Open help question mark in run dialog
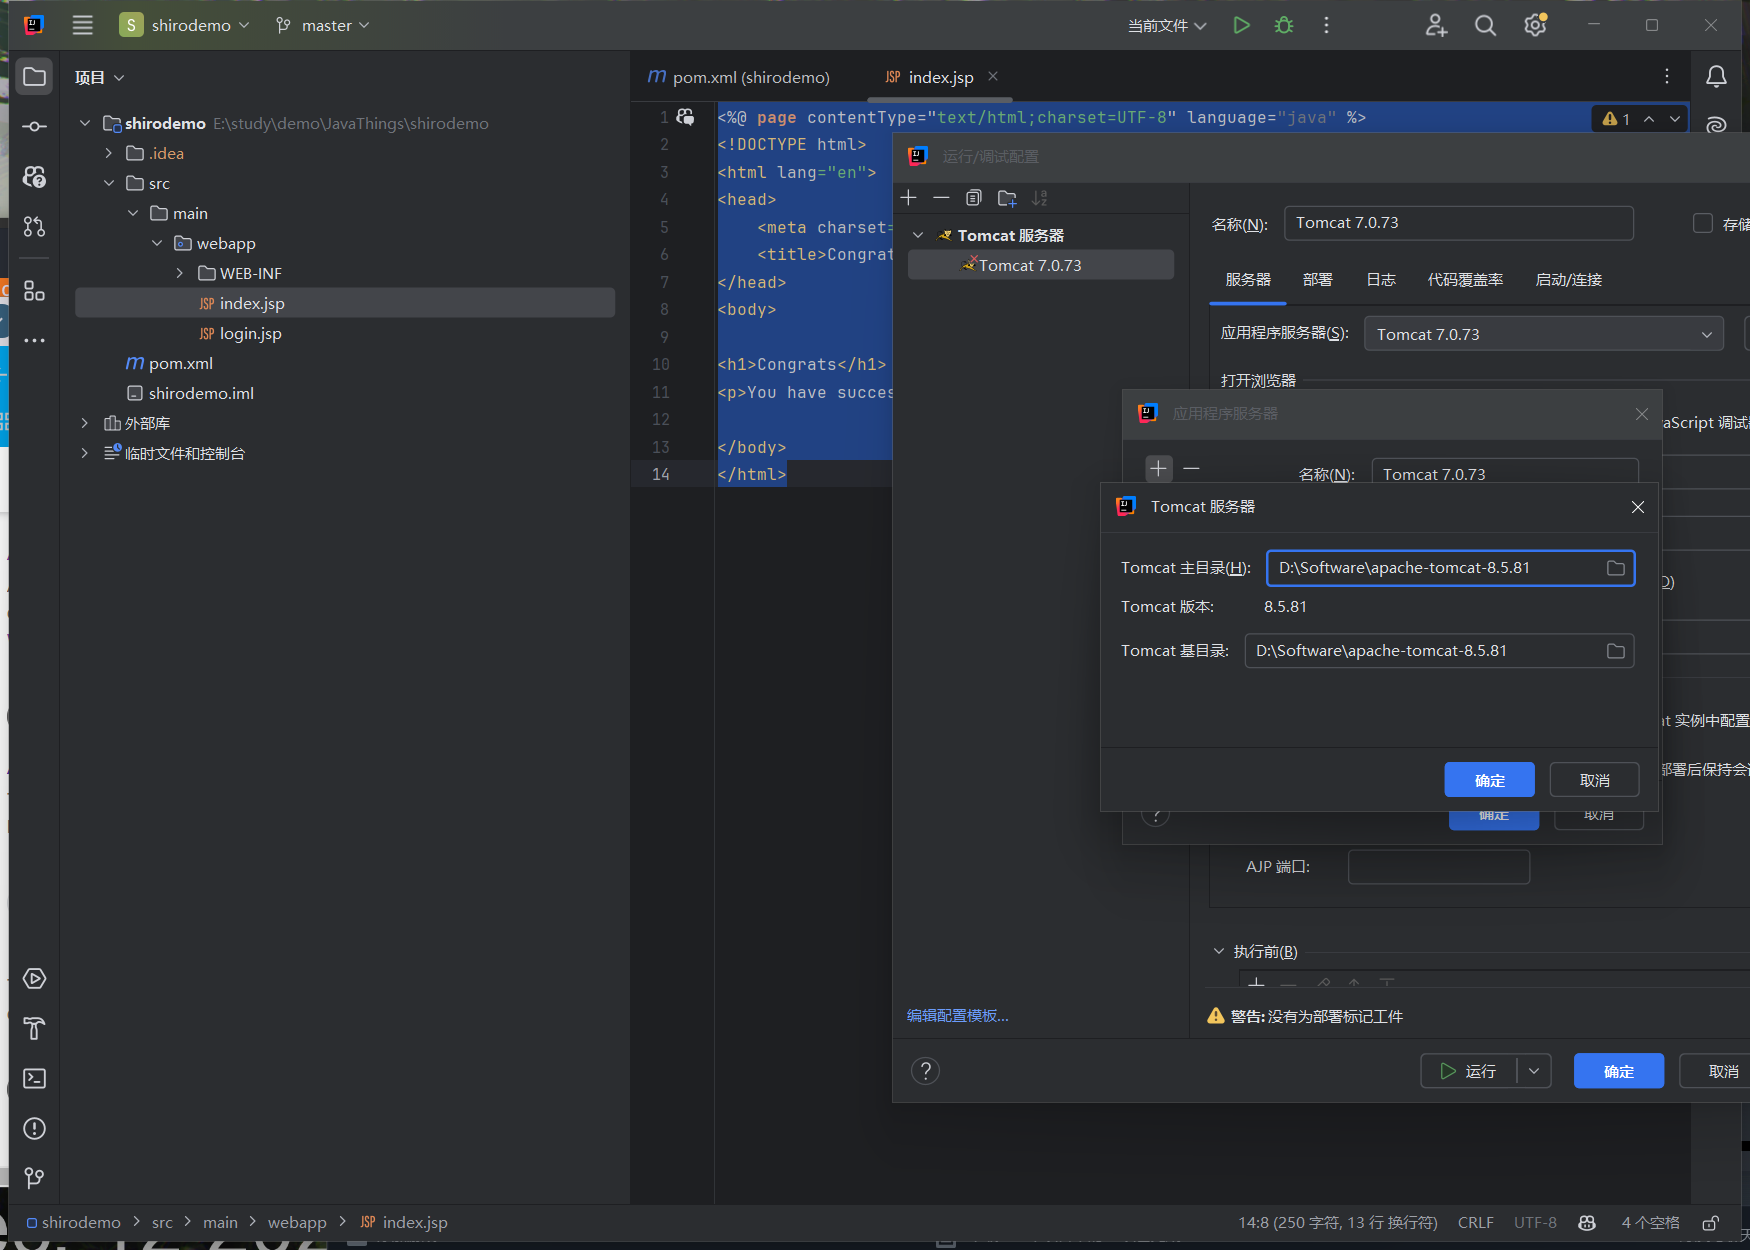The image size is (1750, 1250). click(x=925, y=1071)
